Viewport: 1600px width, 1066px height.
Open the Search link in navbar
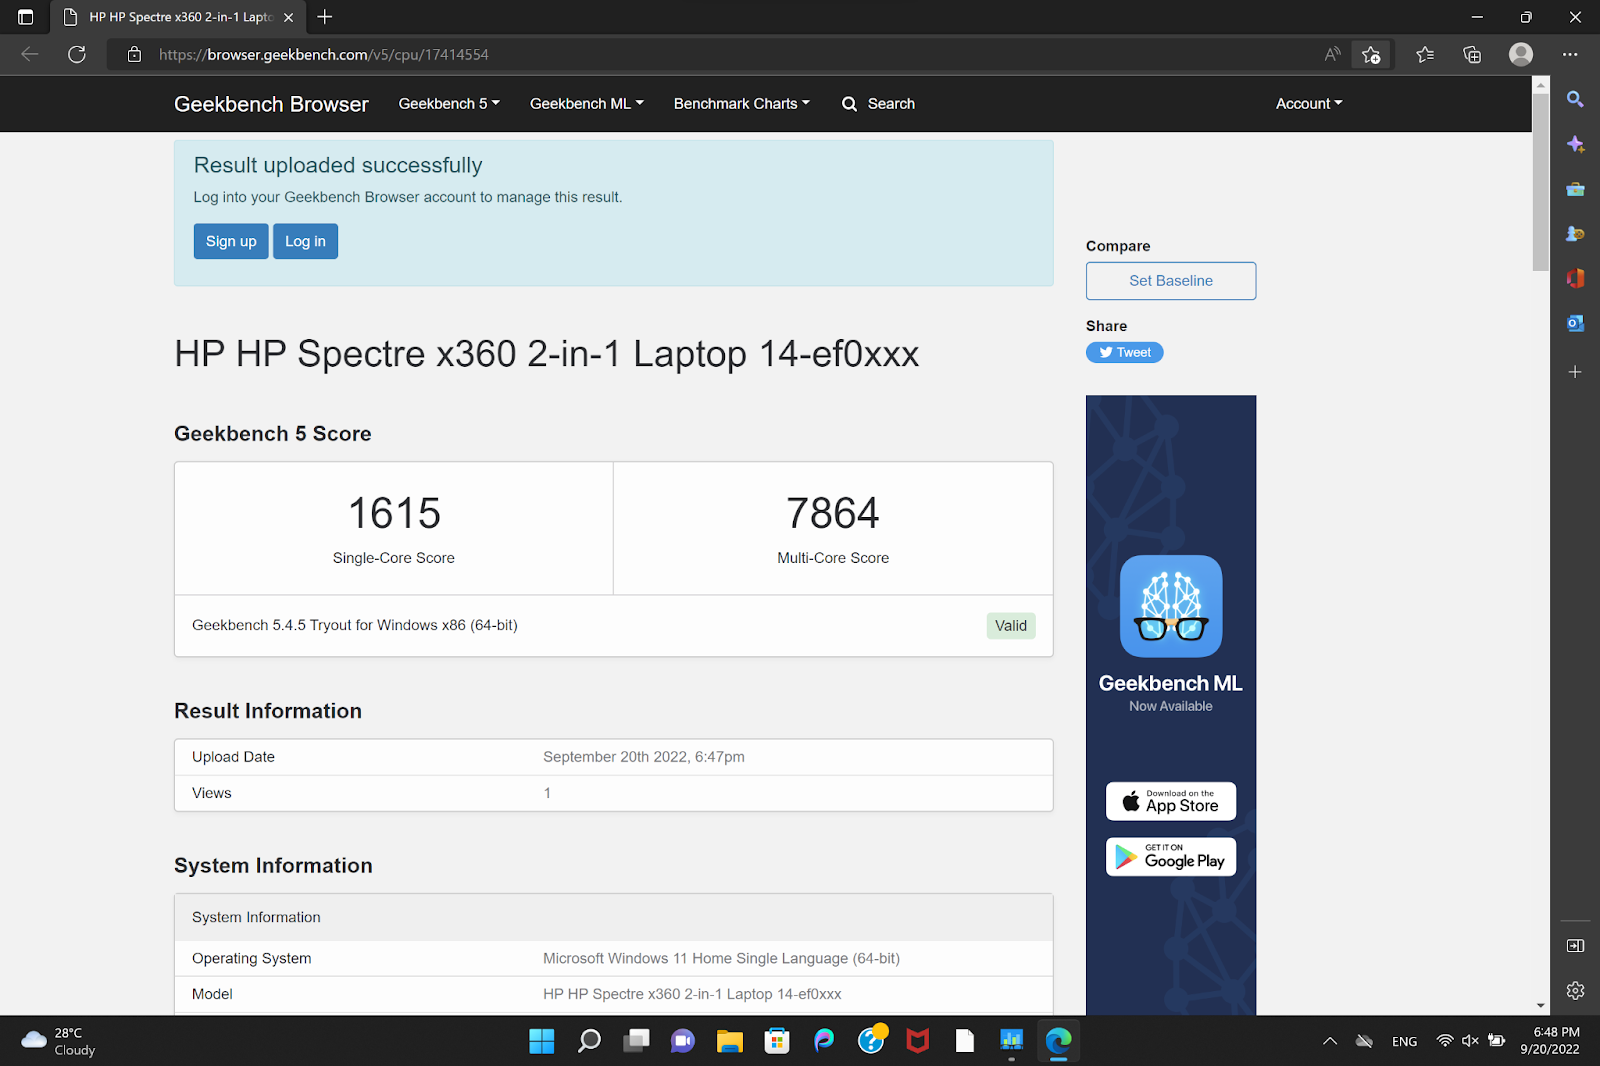click(x=878, y=103)
